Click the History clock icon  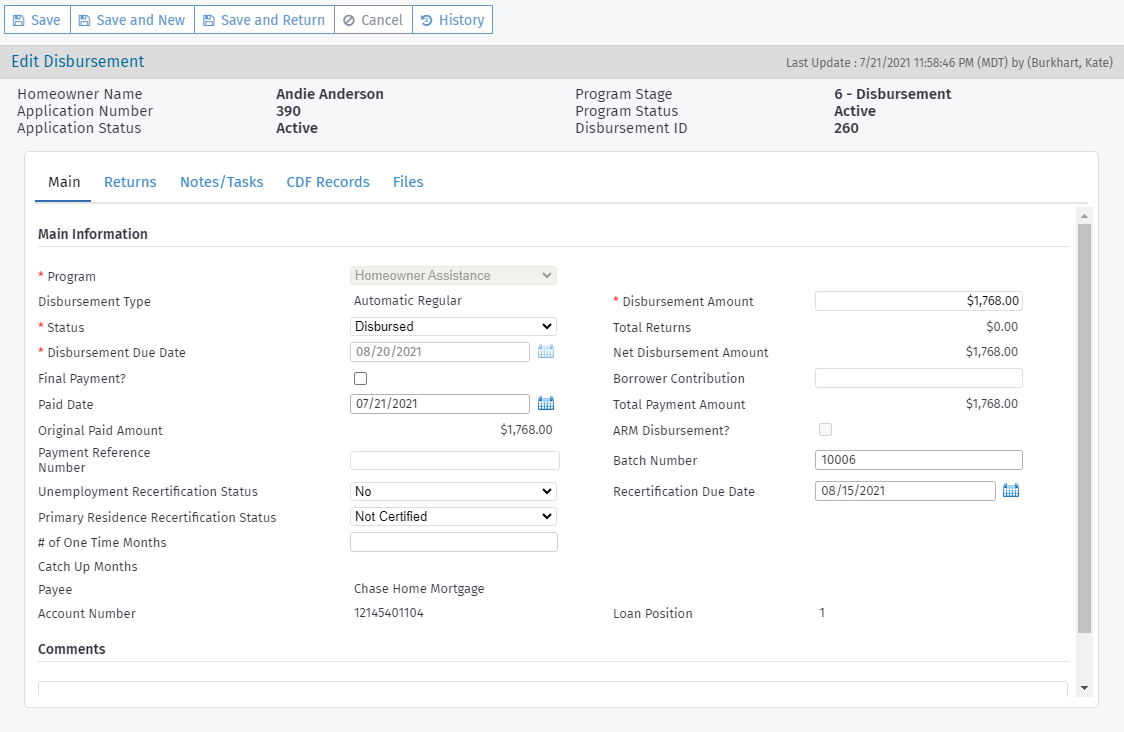tap(424, 19)
